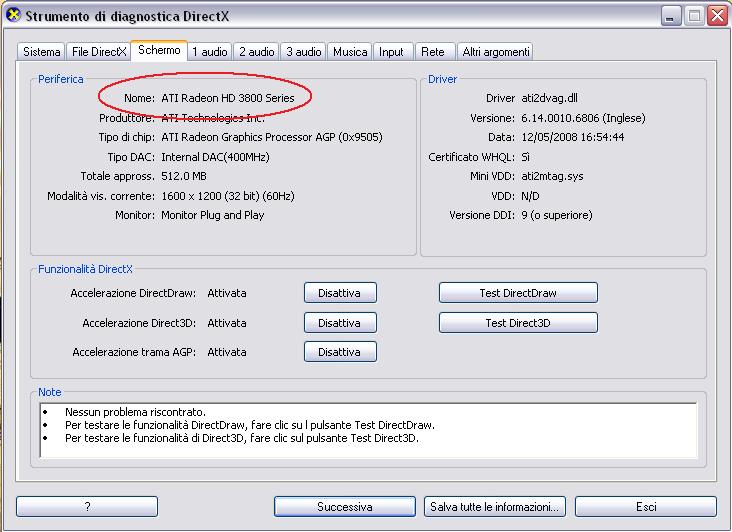Click the Accelerazione DirectDraw status Attivata

click(x=227, y=293)
